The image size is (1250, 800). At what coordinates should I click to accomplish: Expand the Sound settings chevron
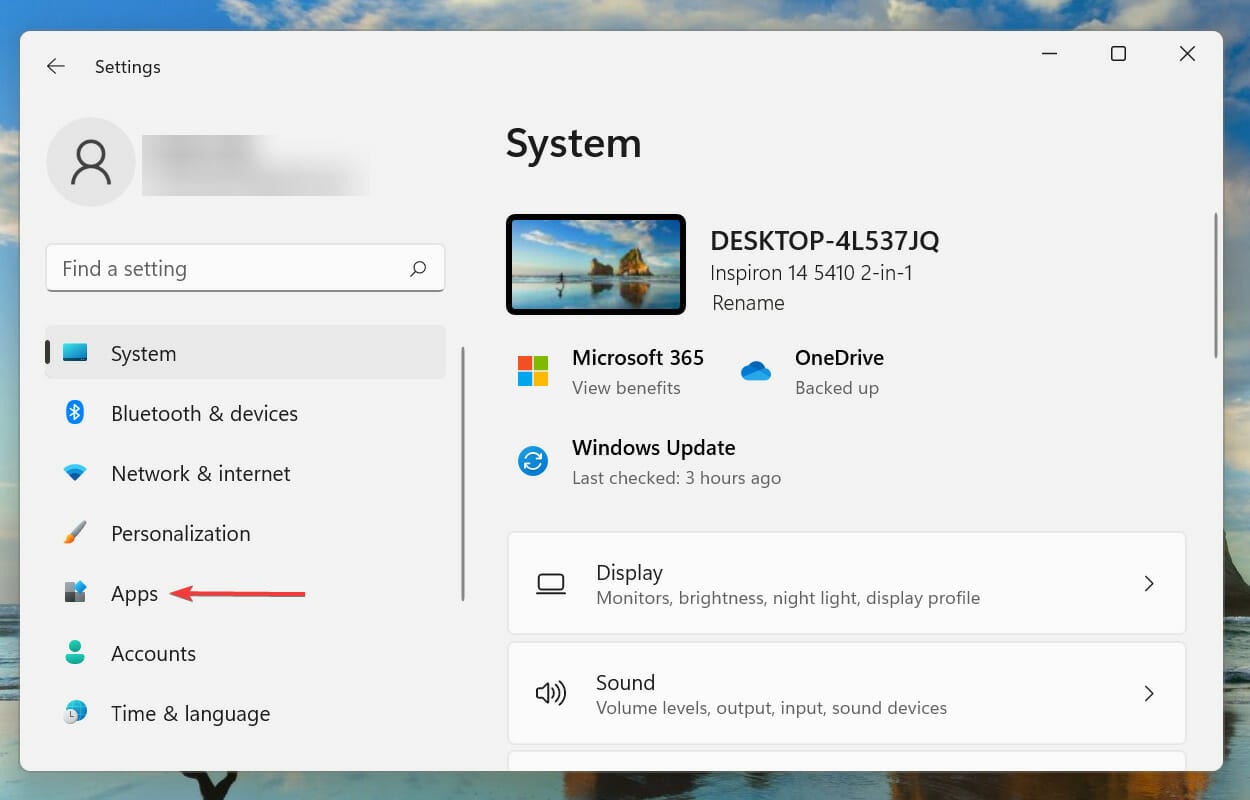(1149, 693)
